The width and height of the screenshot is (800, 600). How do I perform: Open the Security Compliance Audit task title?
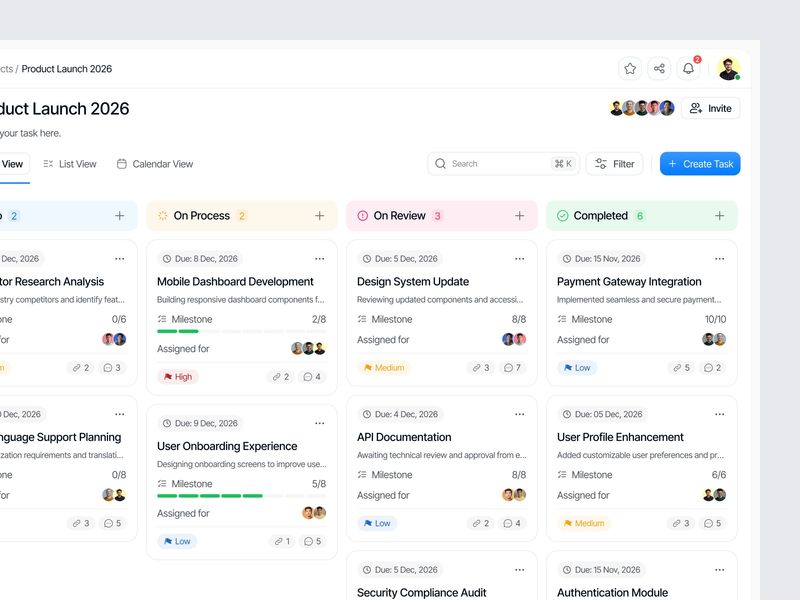pos(421,593)
